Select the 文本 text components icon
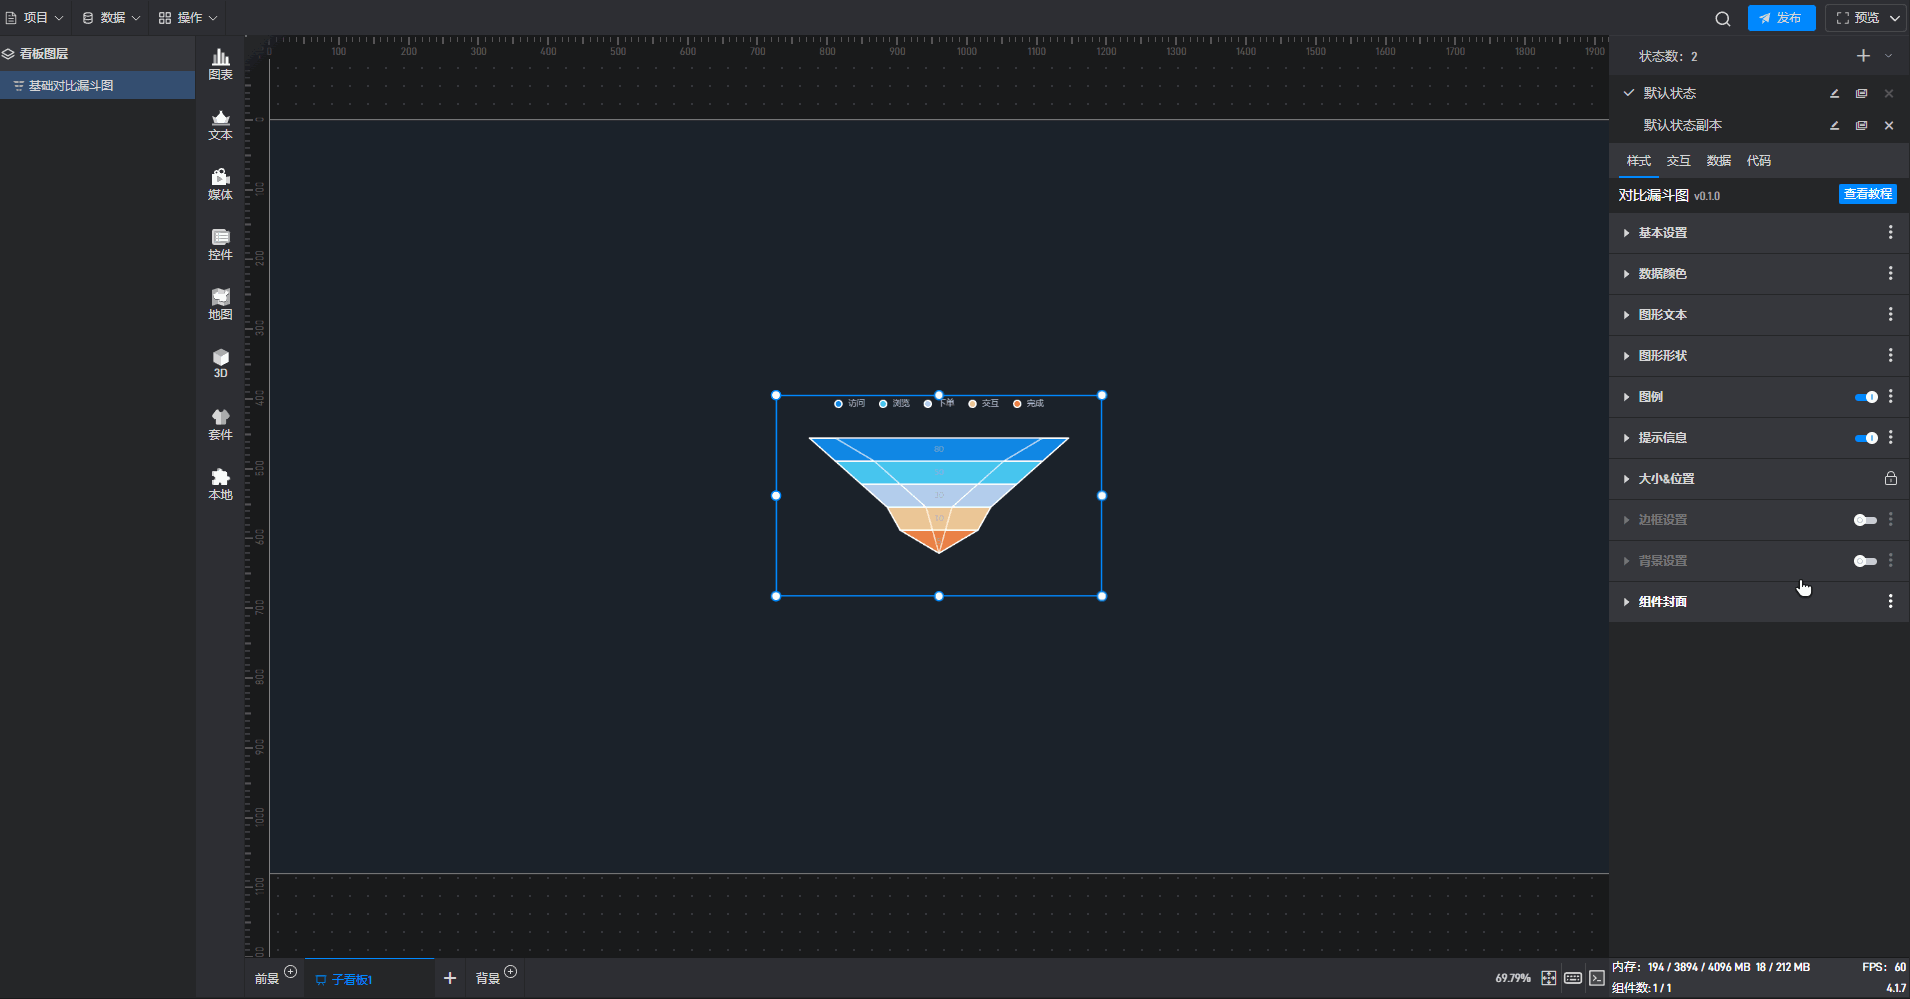 tap(220, 124)
